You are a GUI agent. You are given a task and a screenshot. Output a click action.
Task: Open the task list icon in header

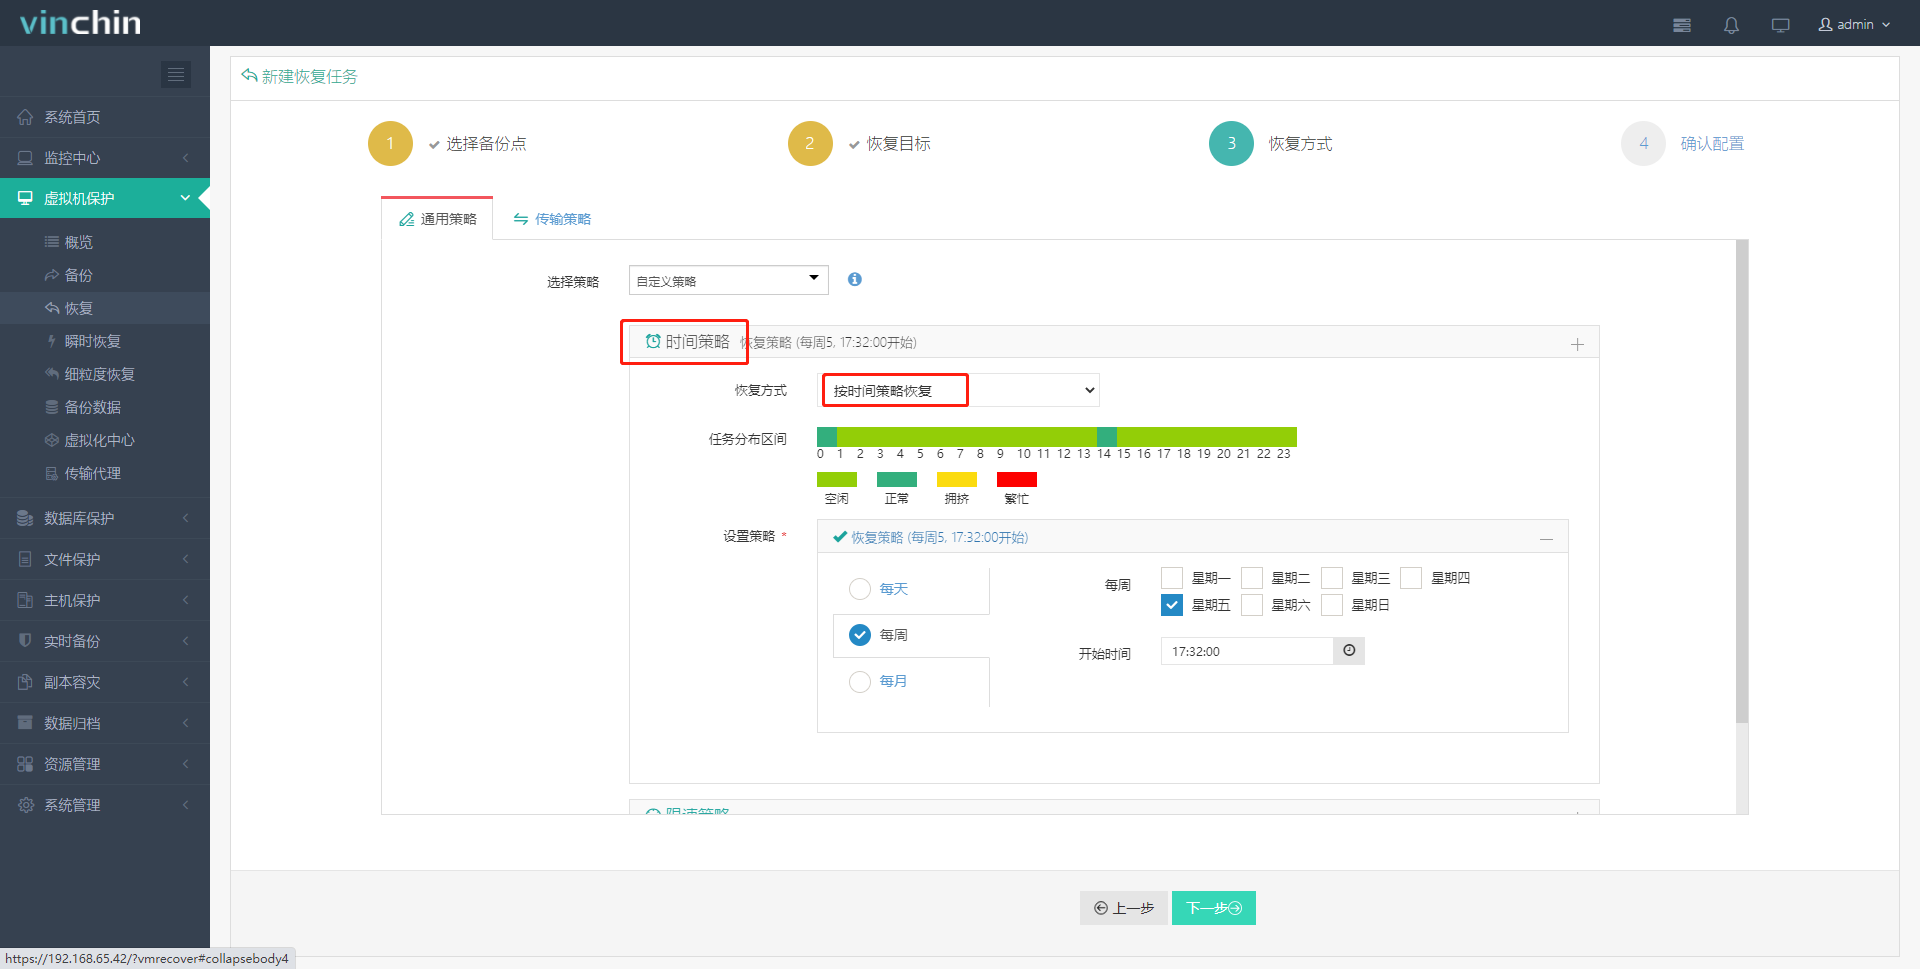point(1682,25)
